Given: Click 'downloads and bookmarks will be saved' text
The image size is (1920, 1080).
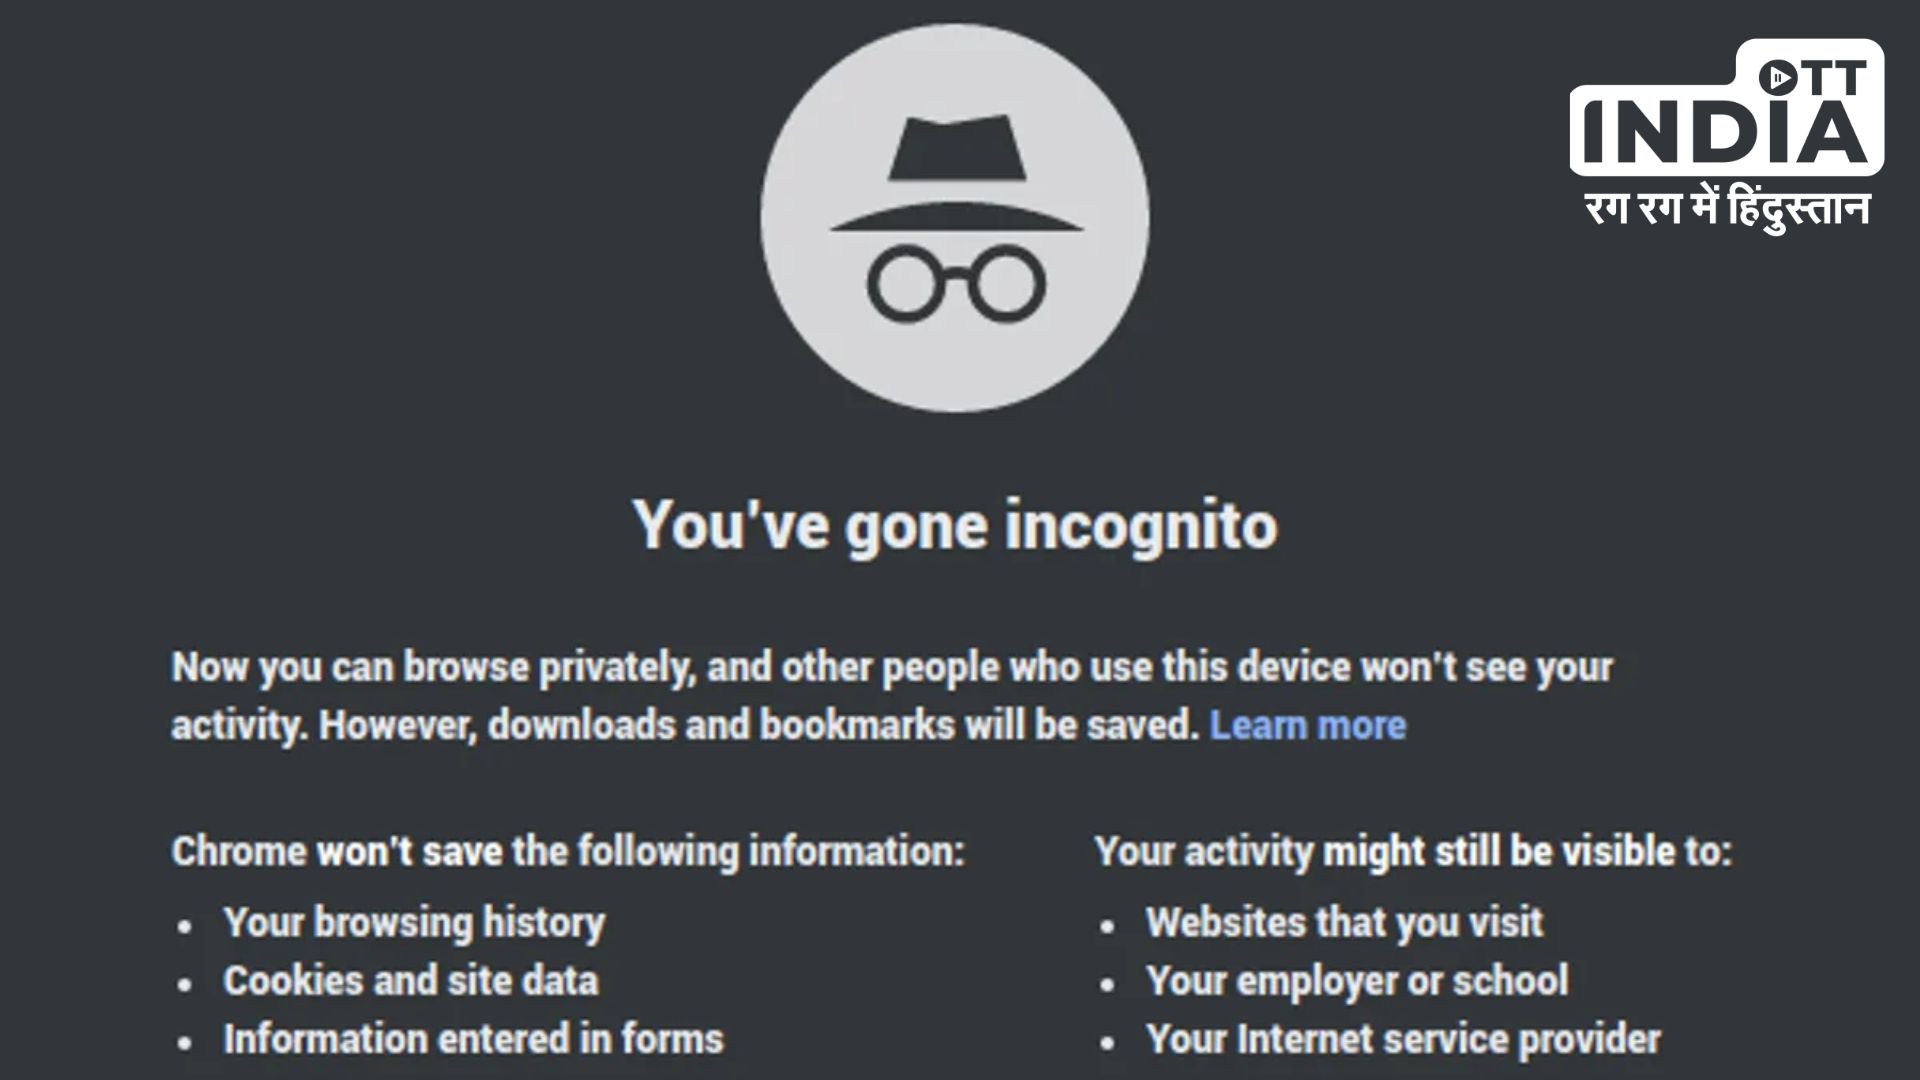Looking at the screenshot, I should pyautogui.click(x=842, y=725).
